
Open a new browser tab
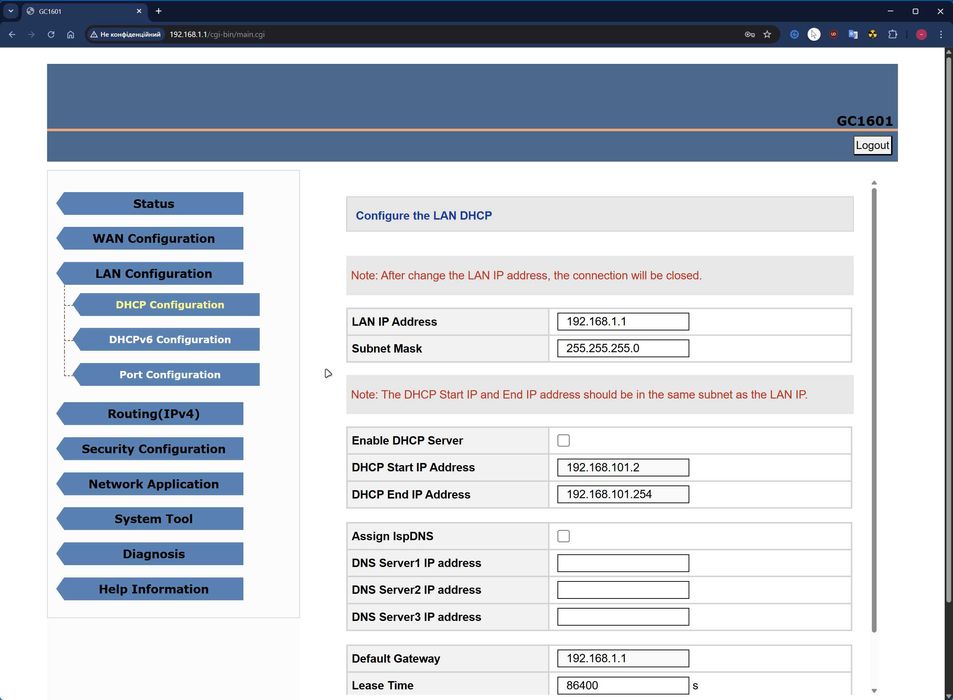click(159, 11)
